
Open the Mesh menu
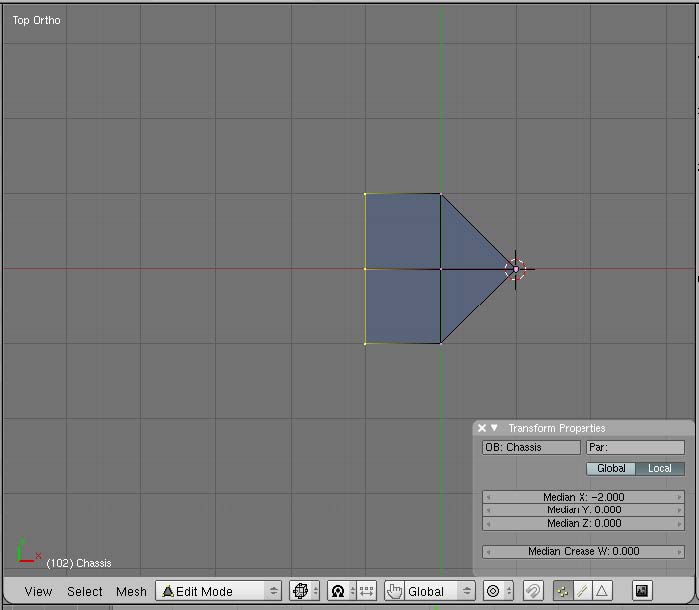click(131, 591)
